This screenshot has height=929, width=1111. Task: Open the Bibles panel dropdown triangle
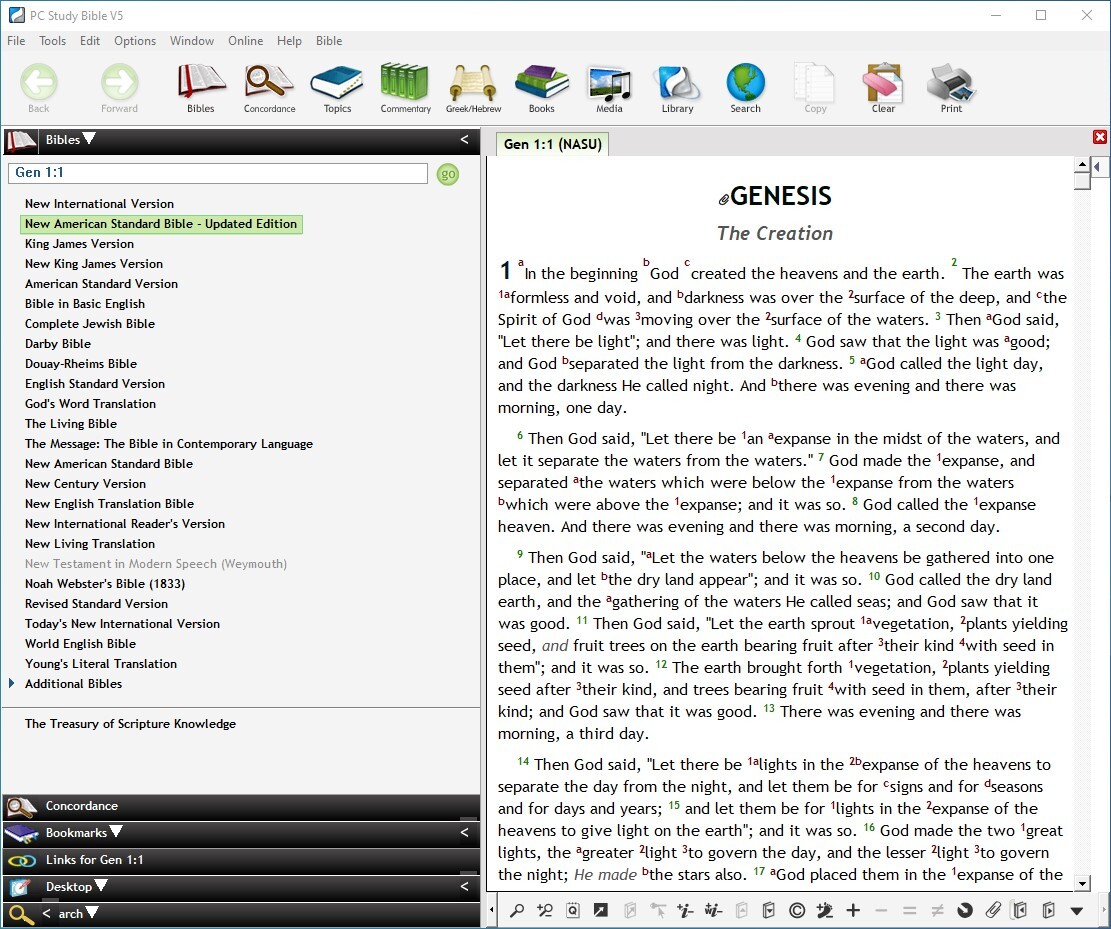coord(89,138)
